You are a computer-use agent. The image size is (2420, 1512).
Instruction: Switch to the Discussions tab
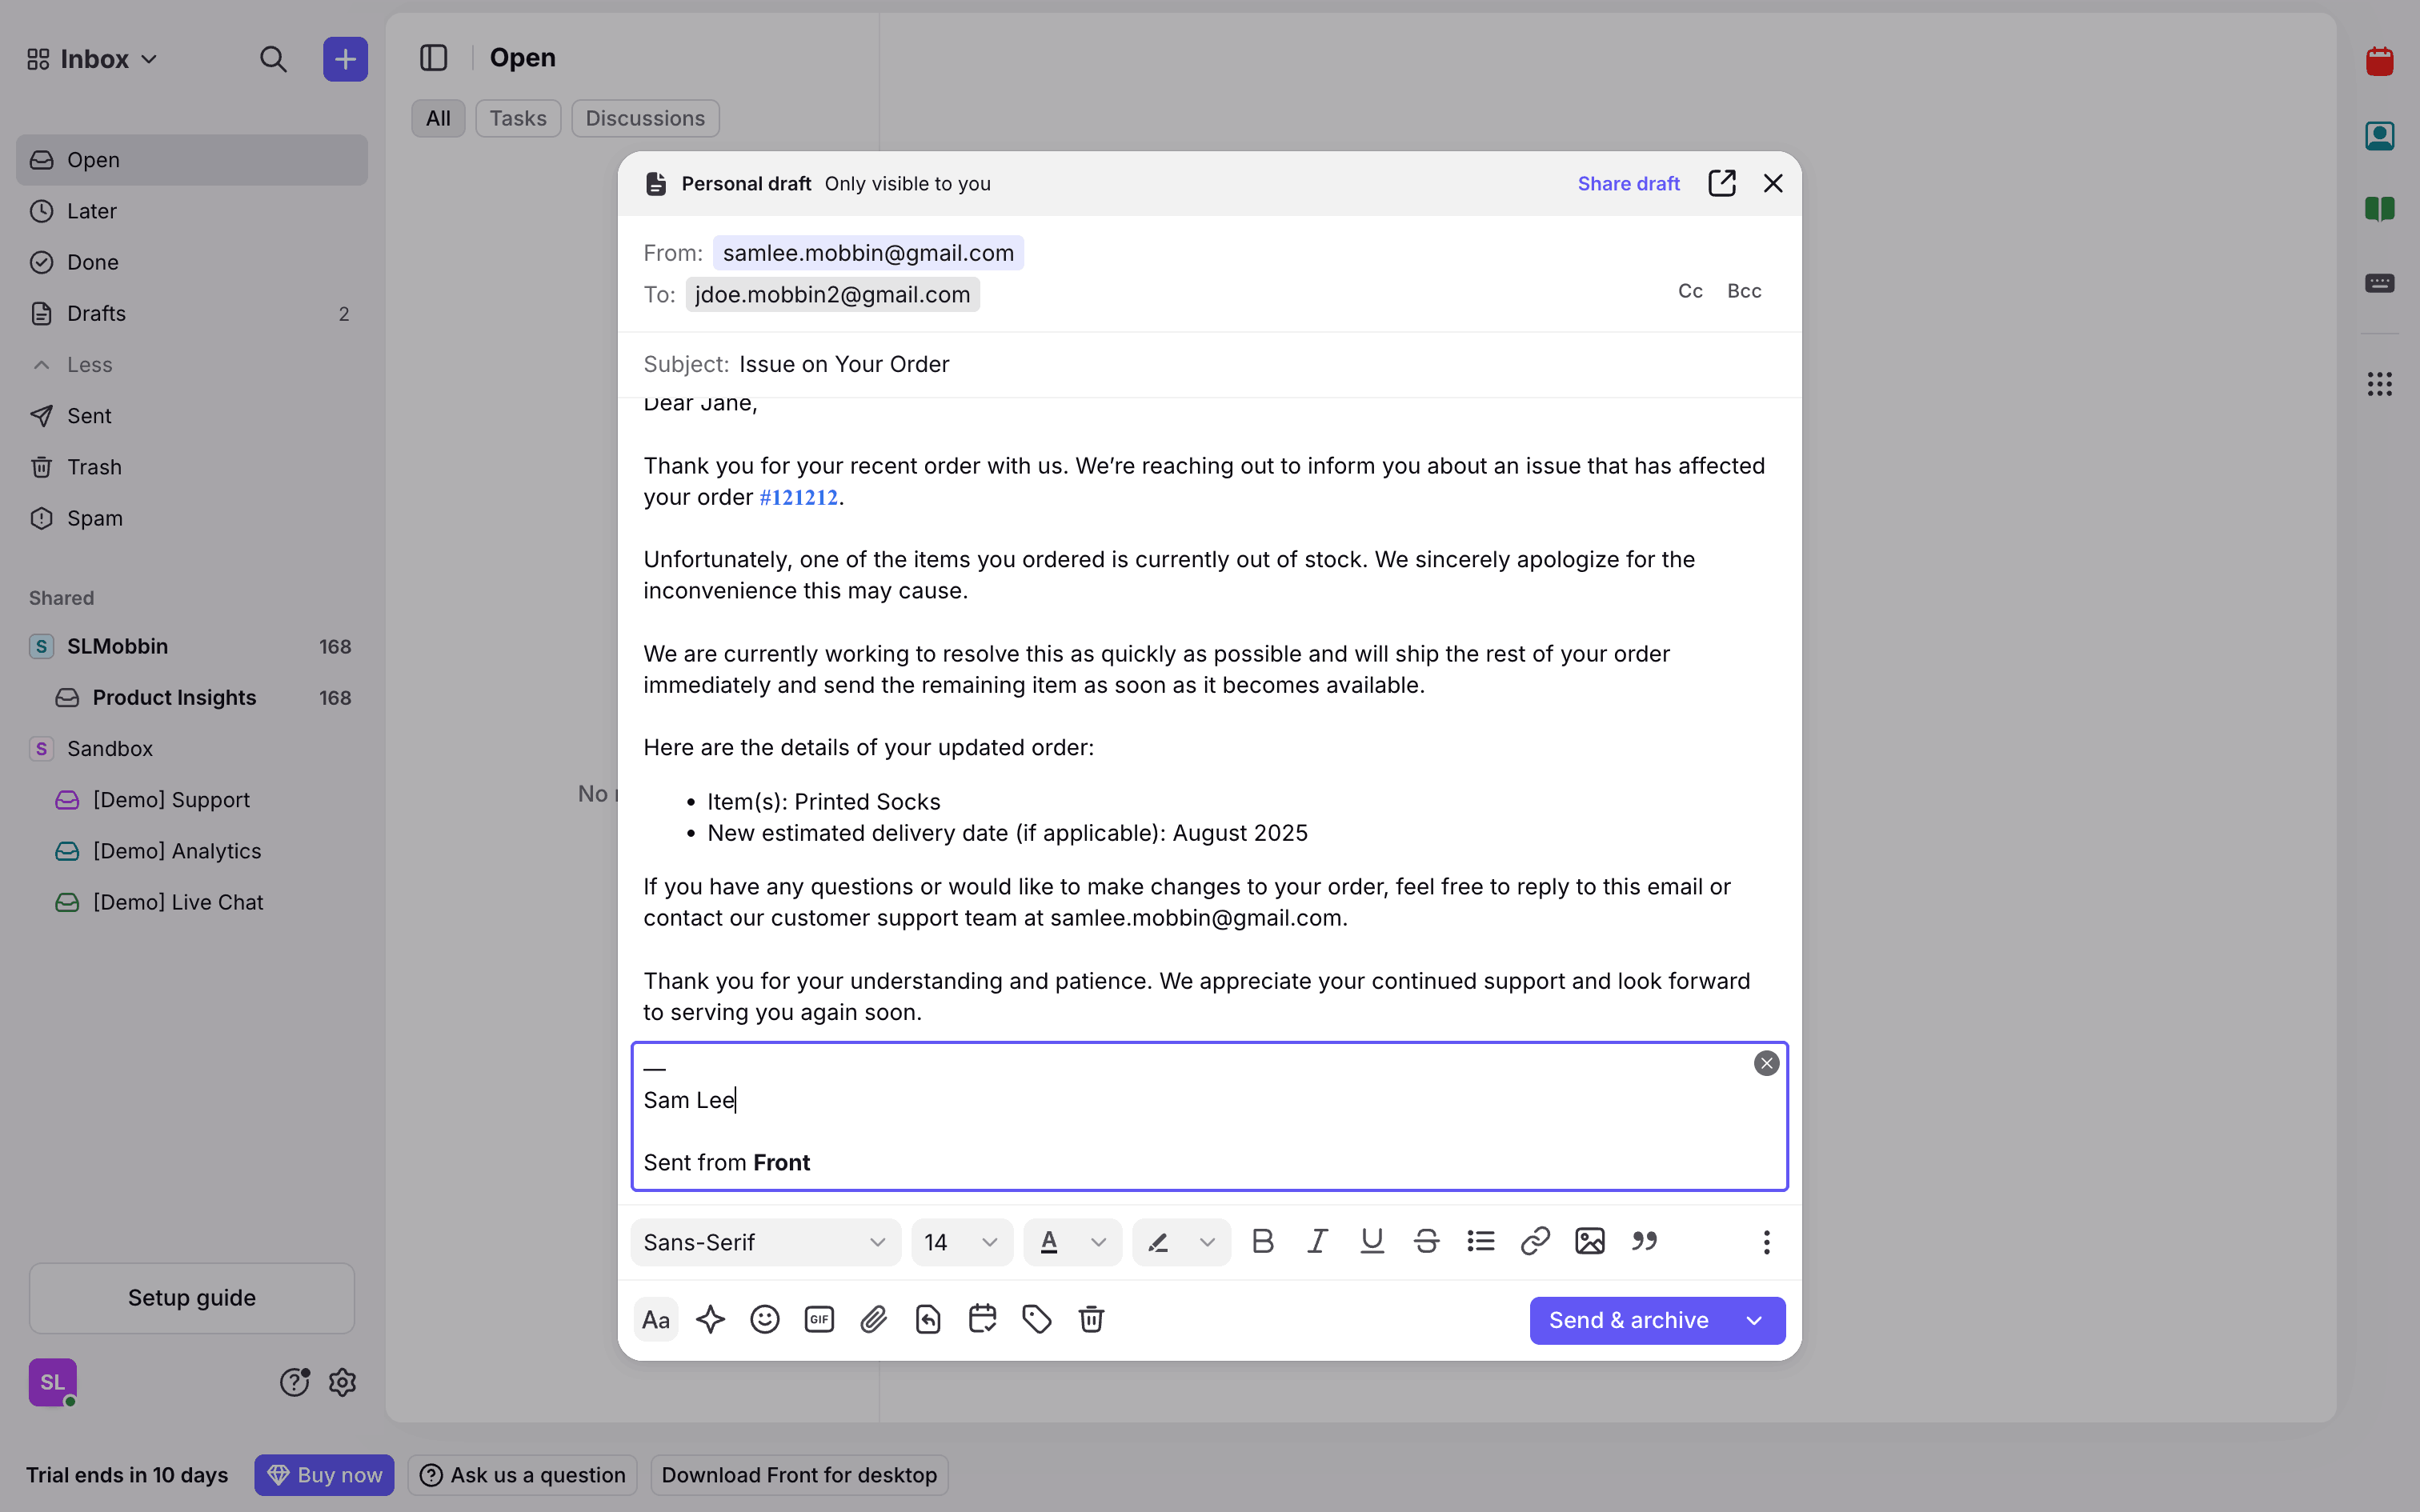pyautogui.click(x=645, y=118)
